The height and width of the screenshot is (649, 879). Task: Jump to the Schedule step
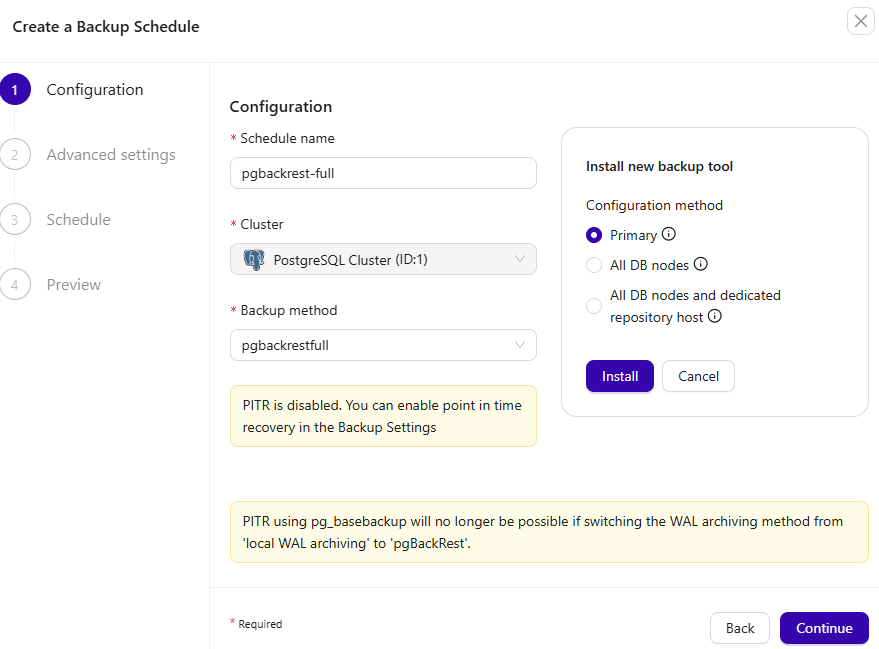point(78,220)
